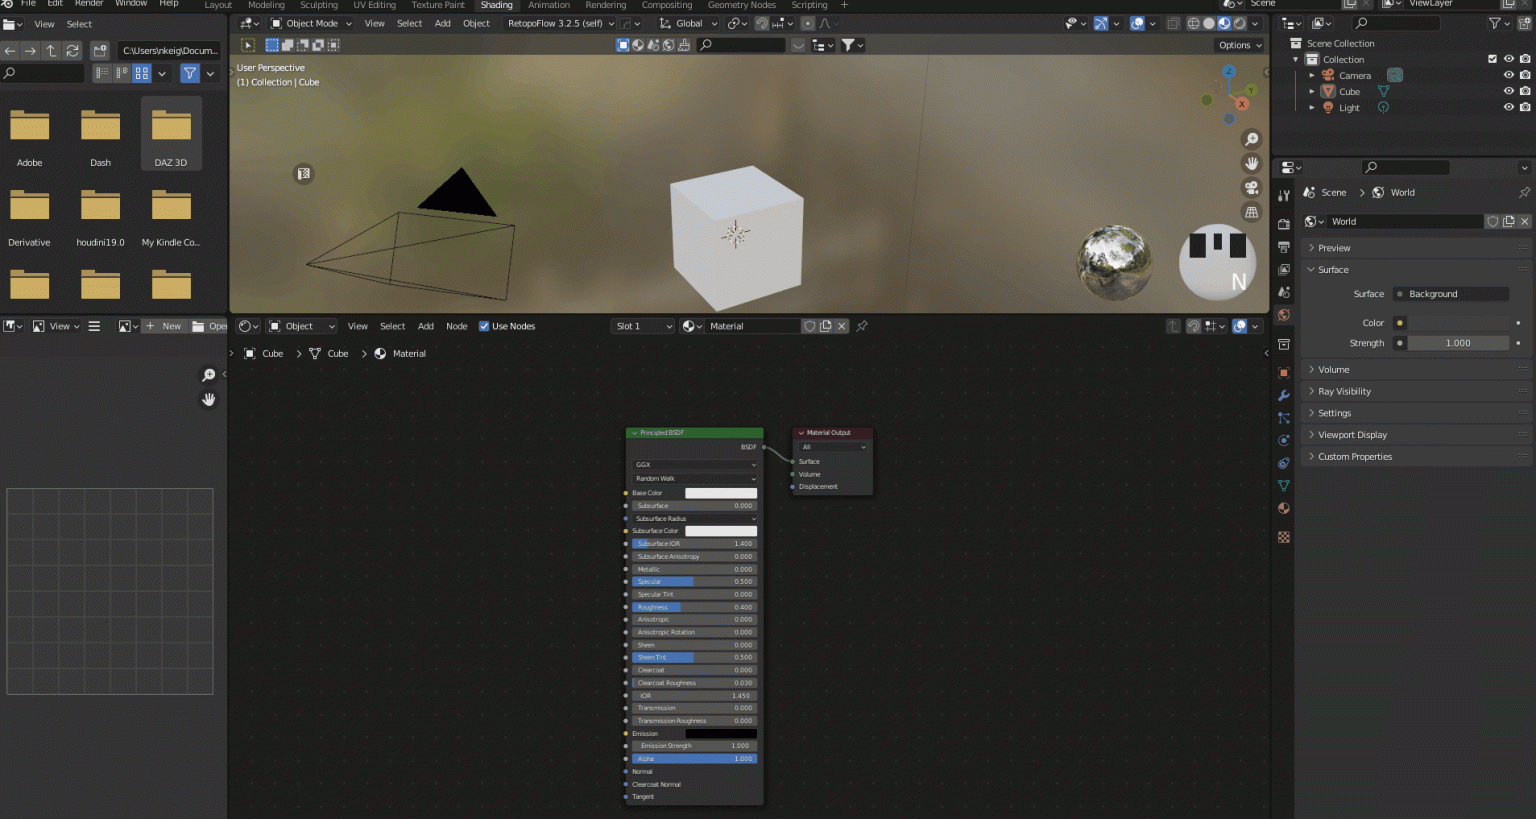This screenshot has width=1536, height=819.
Task: Toggle the viewport camera view icon
Action: point(1251,187)
